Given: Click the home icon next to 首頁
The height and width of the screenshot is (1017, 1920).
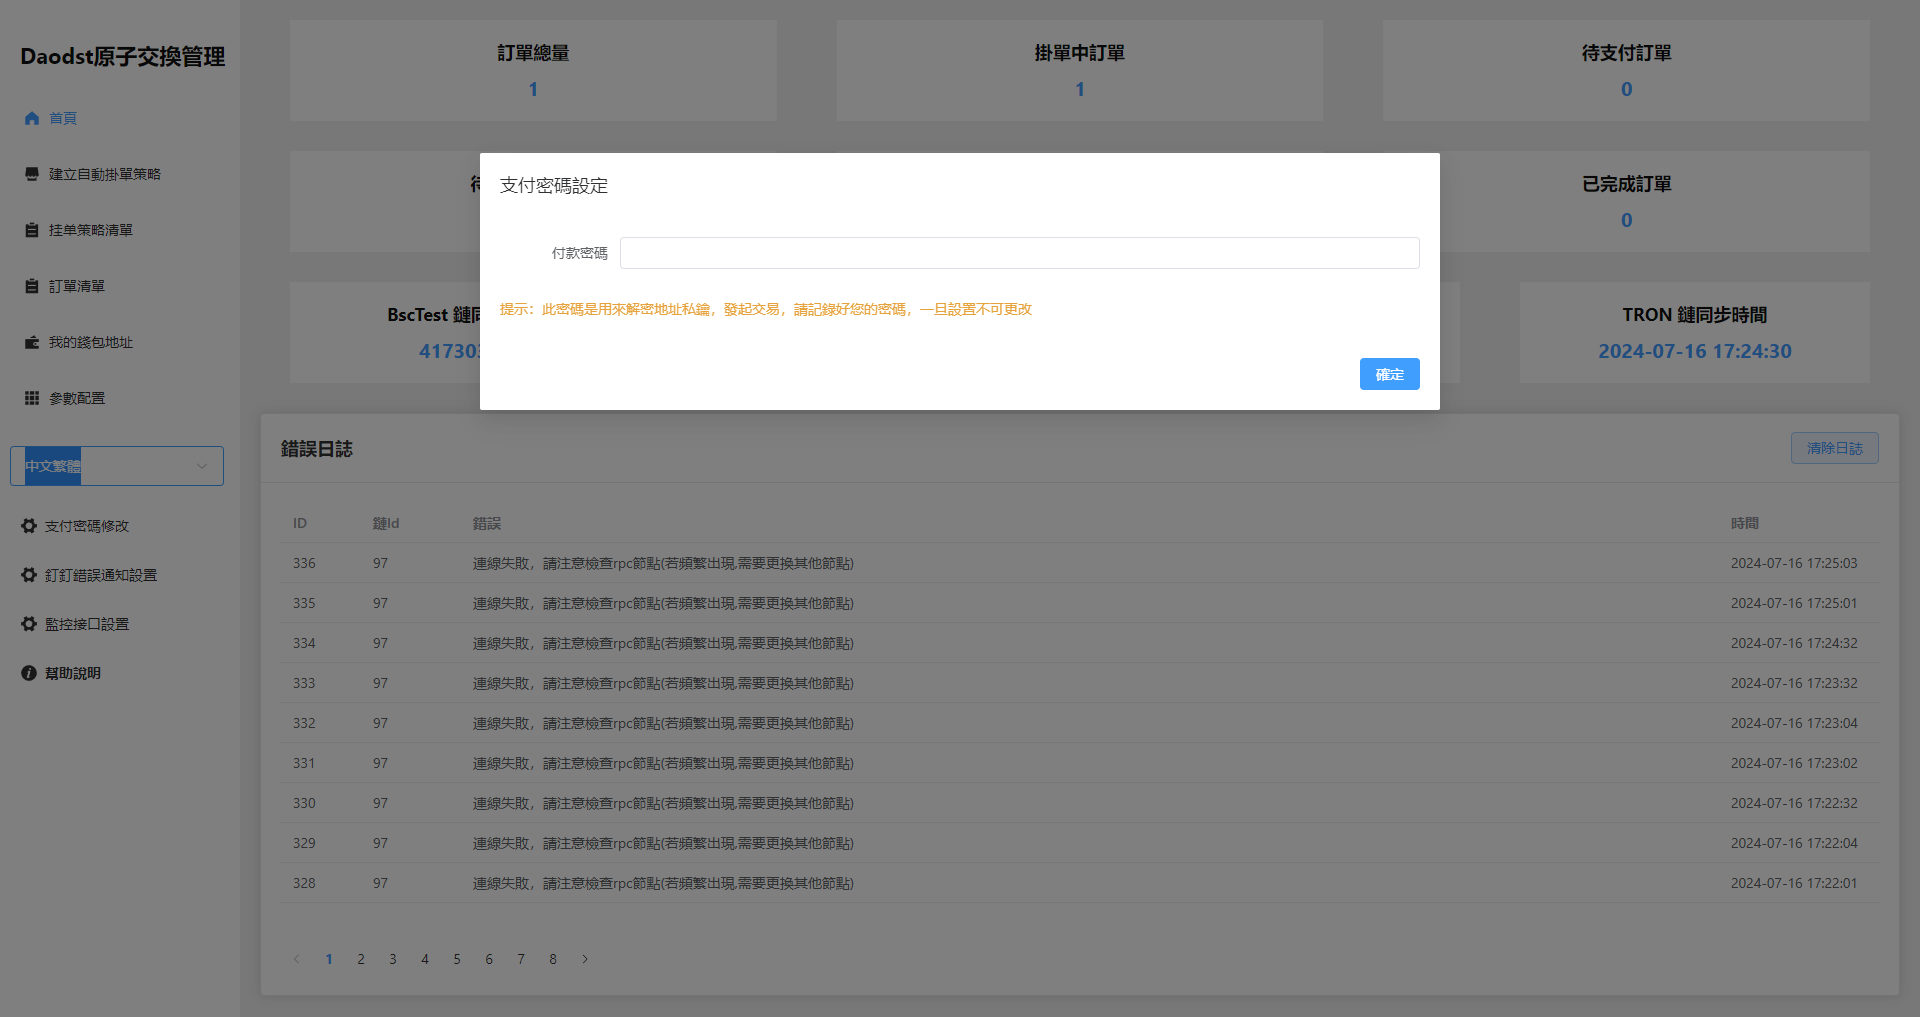Looking at the screenshot, I should point(32,118).
